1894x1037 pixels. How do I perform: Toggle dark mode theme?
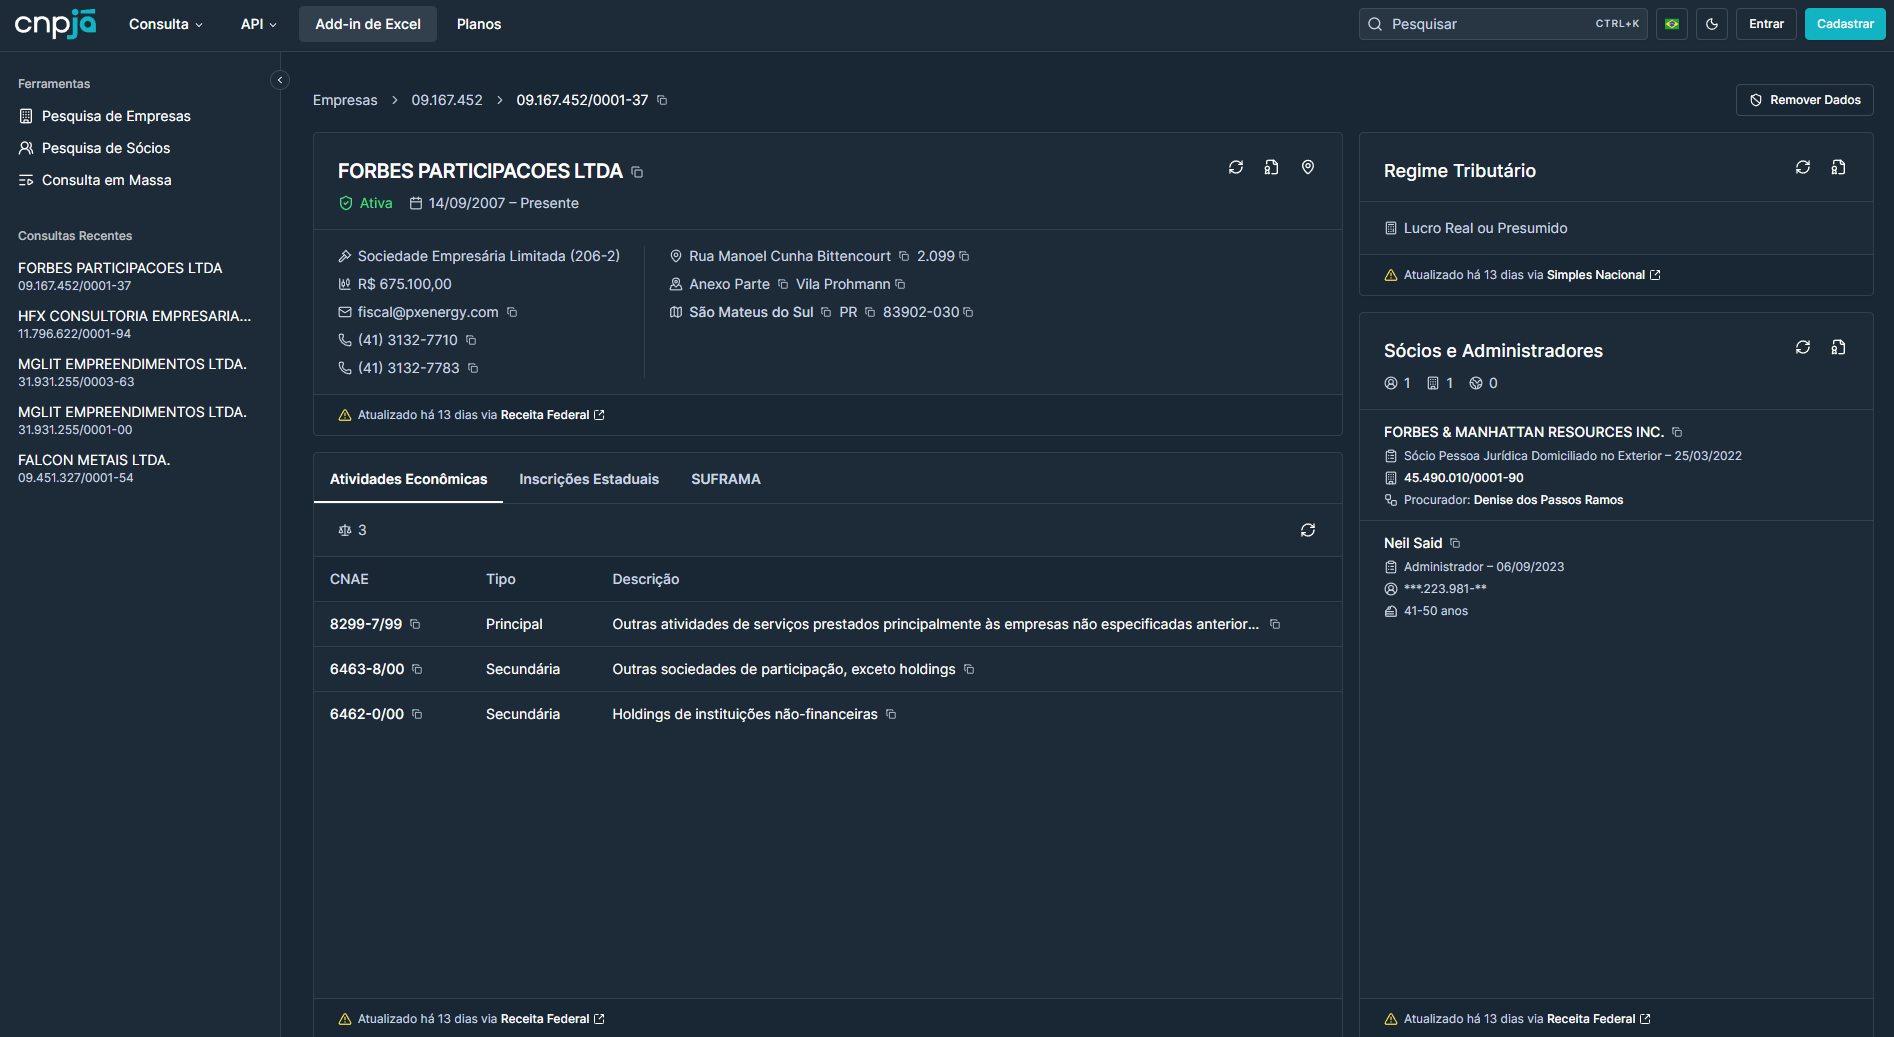[1712, 24]
